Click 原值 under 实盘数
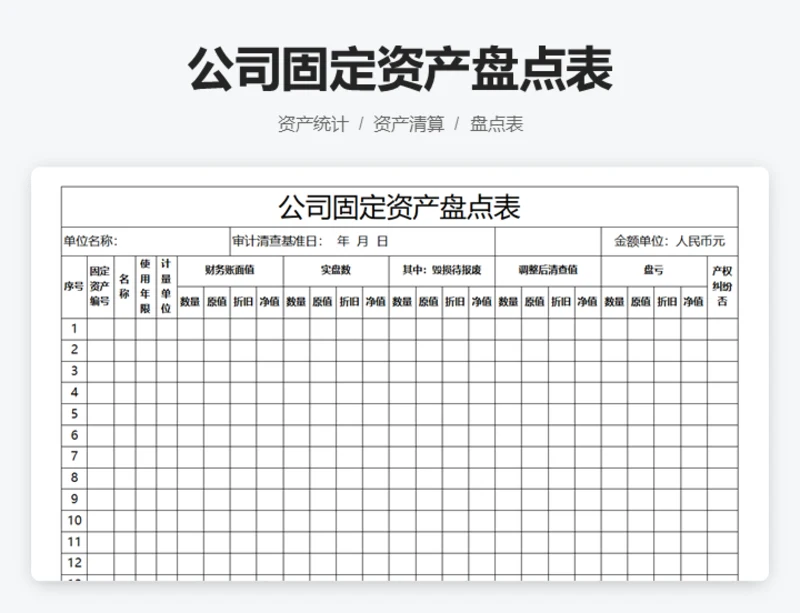The height and width of the screenshot is (613, 800). (x=323, y=302)
